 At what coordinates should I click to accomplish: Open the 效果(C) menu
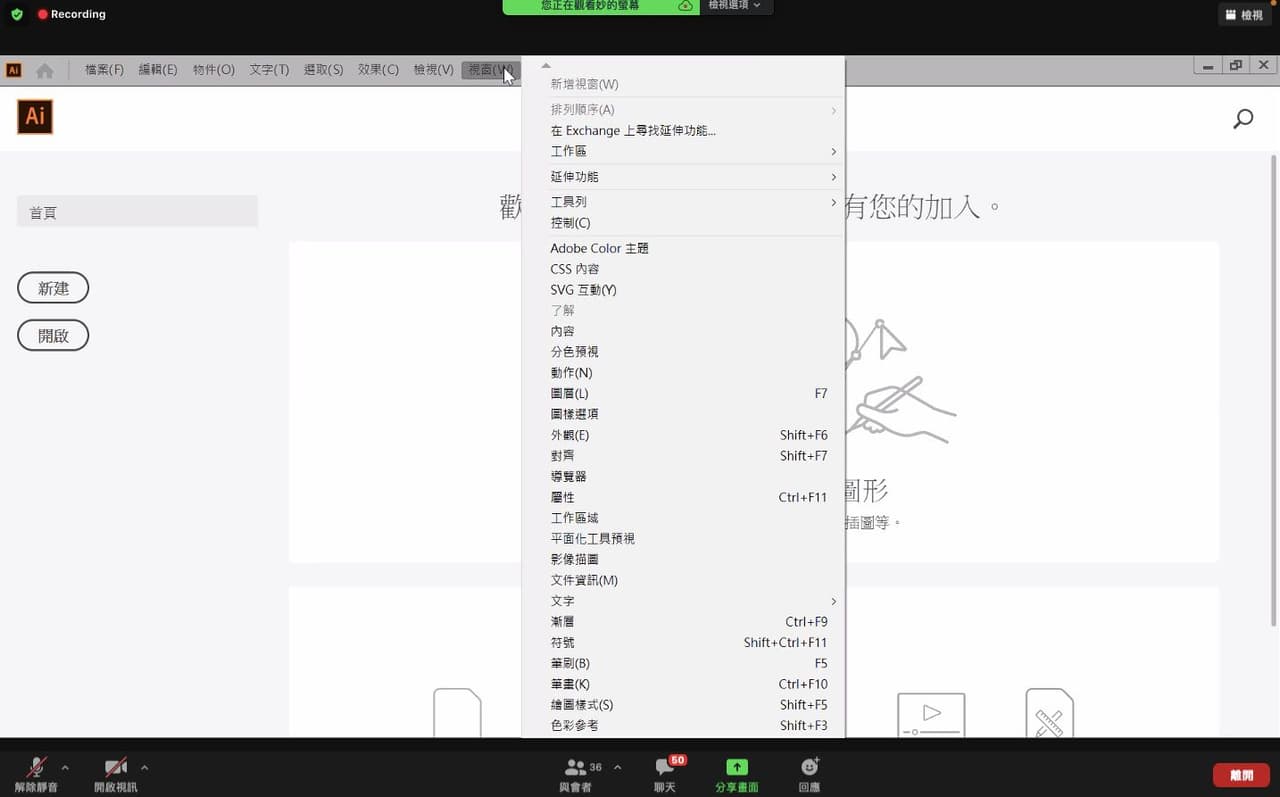tap(378, 70)
